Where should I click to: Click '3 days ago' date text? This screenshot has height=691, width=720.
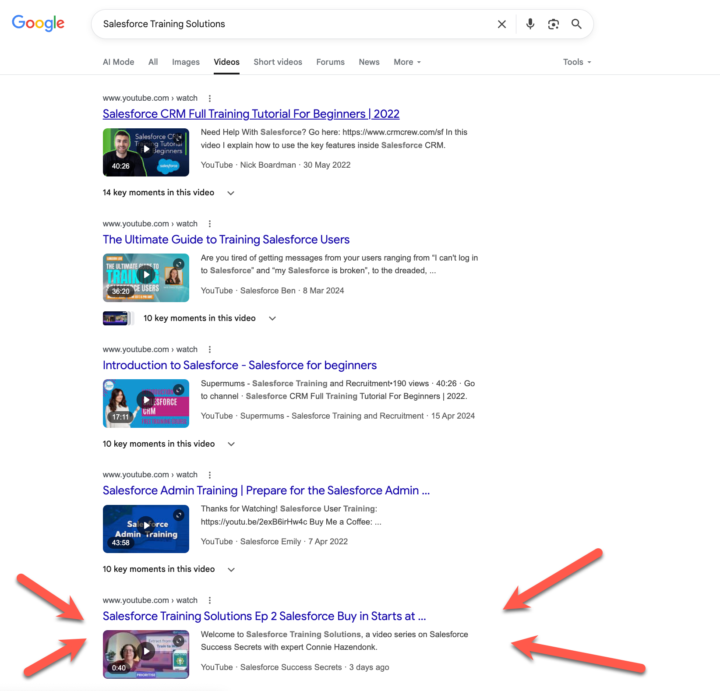click(369, 667)
